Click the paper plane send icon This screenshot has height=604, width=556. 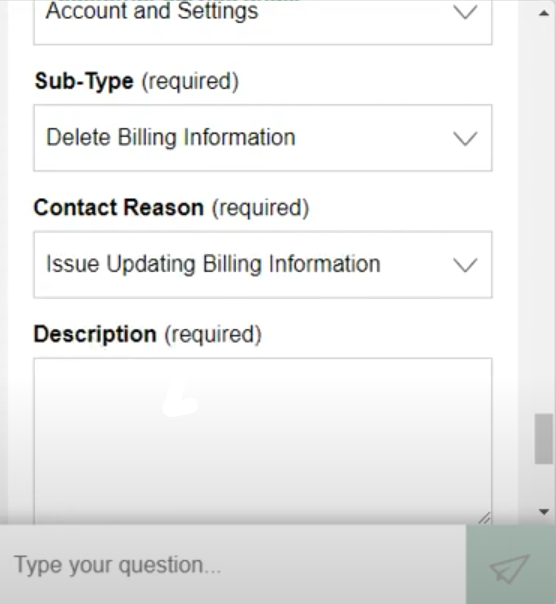pos(509,568)
